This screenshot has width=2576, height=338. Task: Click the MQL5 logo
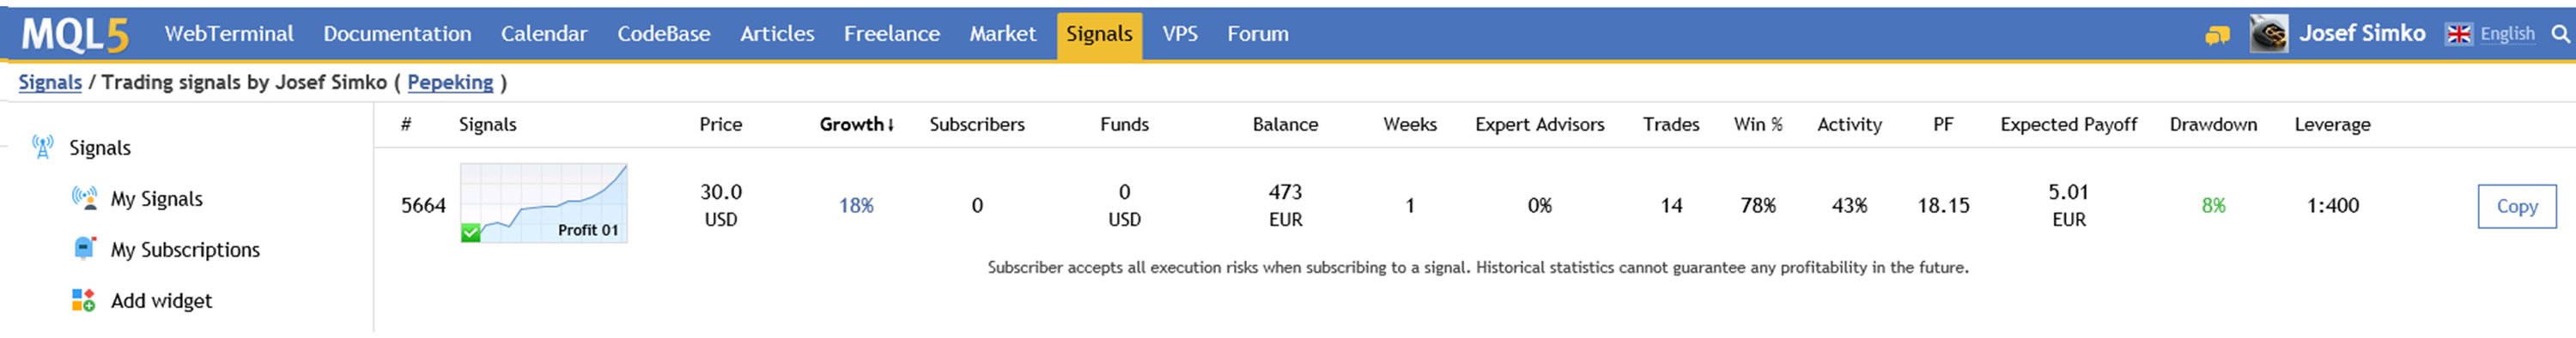(75, 35)
